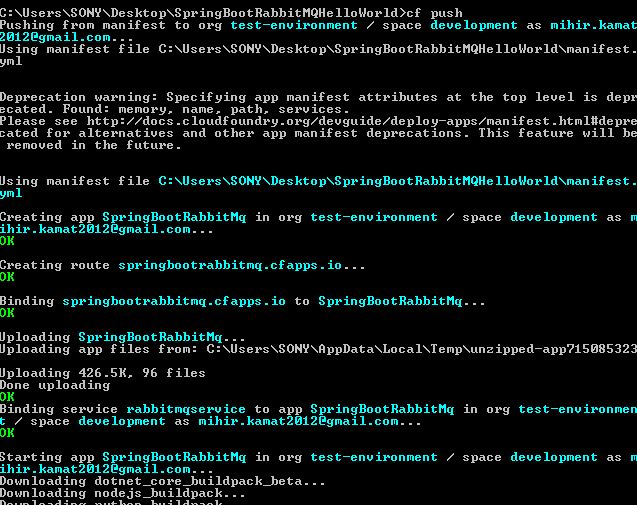This screenshot has width=637, height=505.
Task: Click 'removed in the future.' text
Action: [94, 145]
